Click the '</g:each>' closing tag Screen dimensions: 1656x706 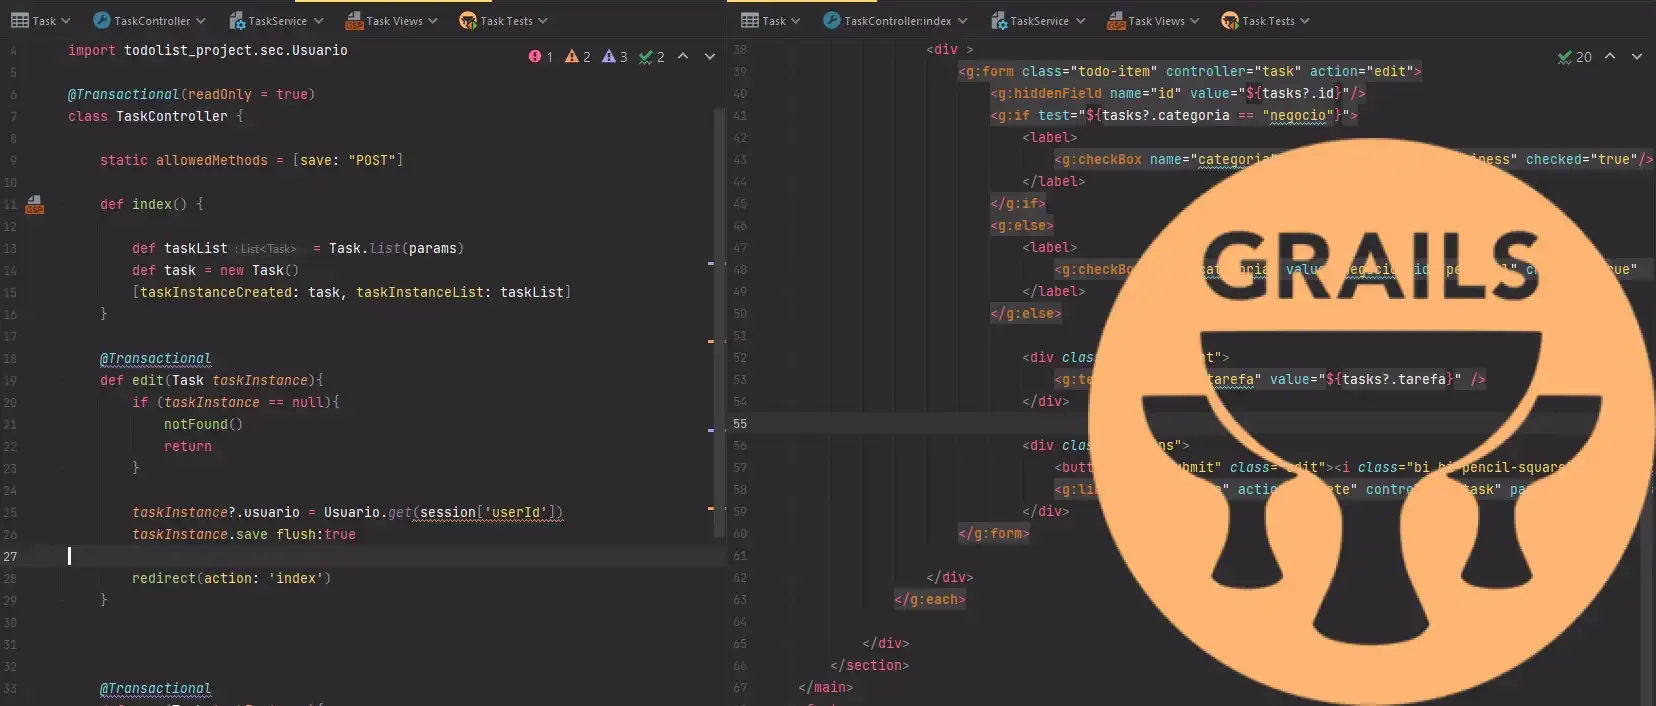(x=930, y=600)
